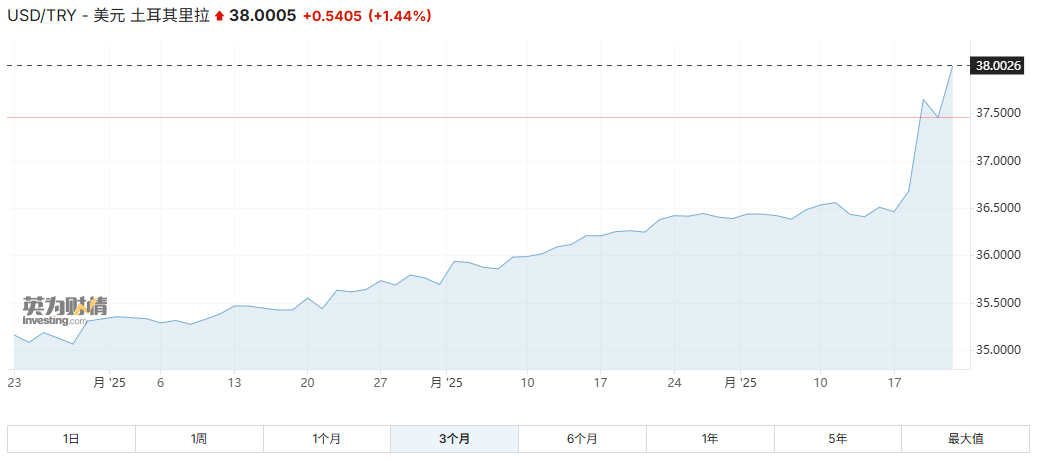Open the 1年 range view
The width and height of the screenshot is (1039, 460).
[710, 438]
